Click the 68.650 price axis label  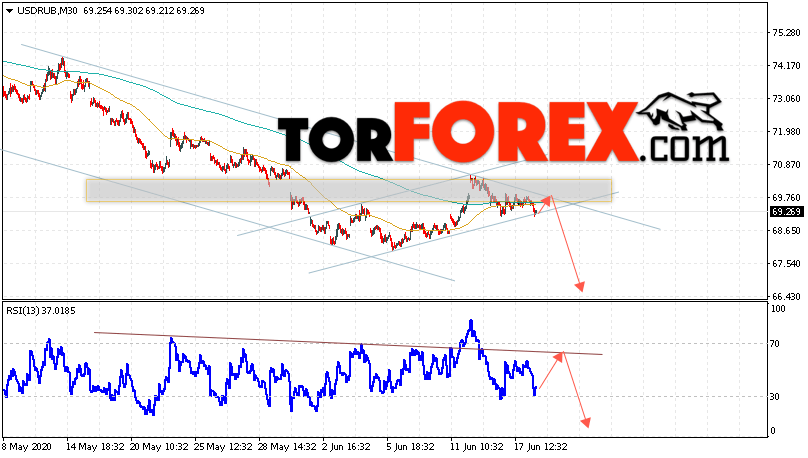click(786, 231)
